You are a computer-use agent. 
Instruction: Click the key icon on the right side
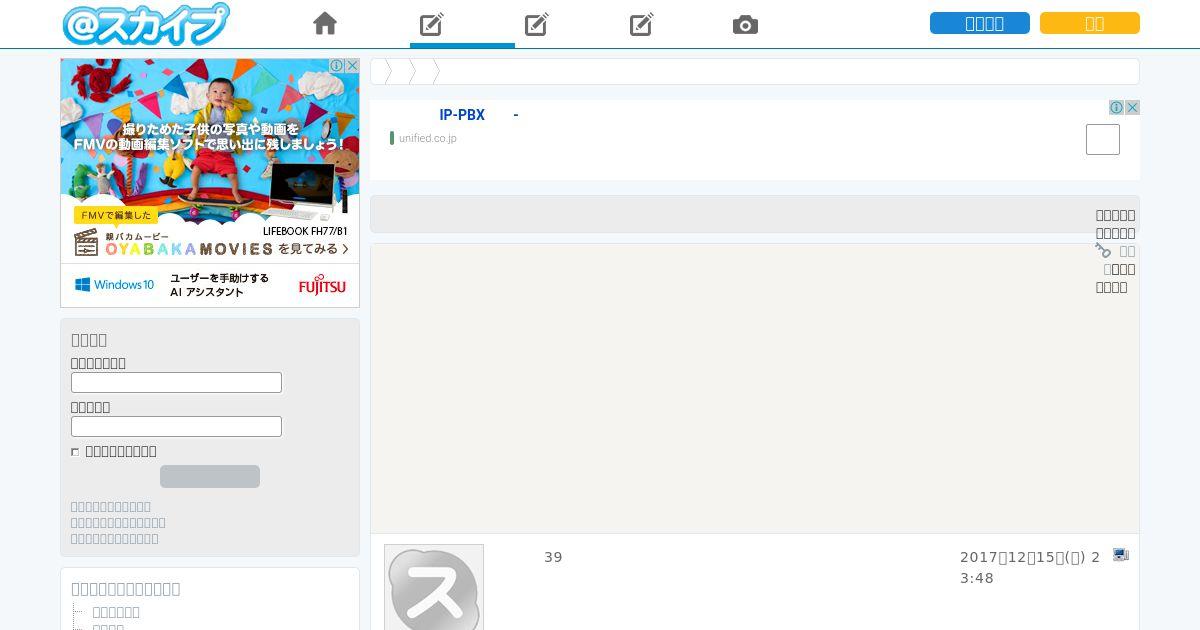click(x=1103, y=250)
